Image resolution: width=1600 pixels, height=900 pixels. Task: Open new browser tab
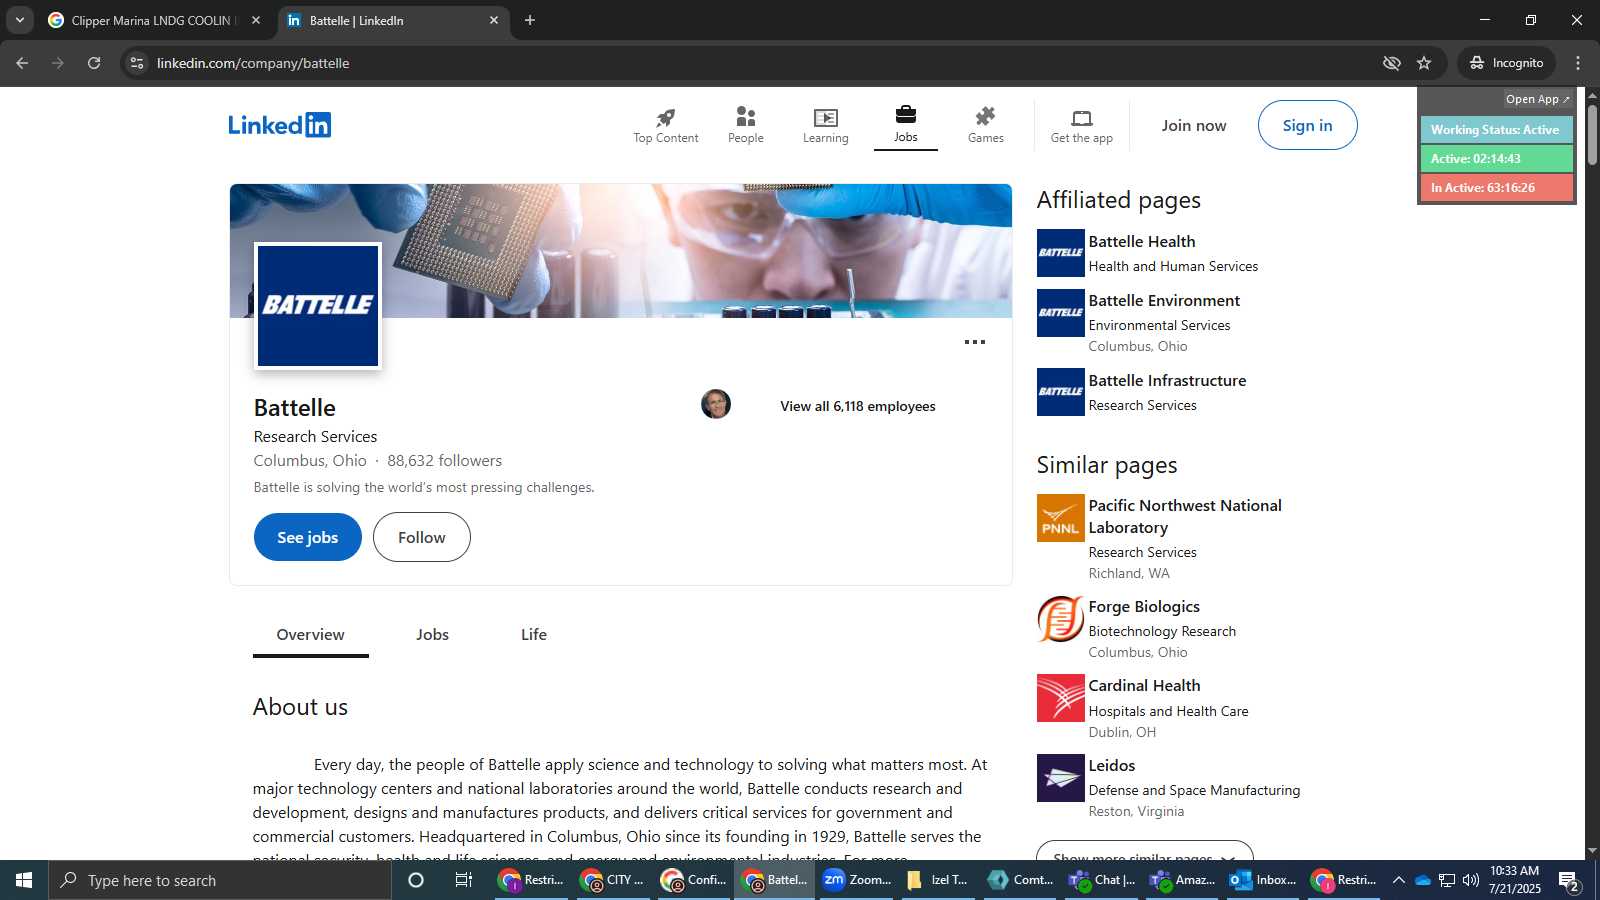pyautogui.click(x=530, y=20)
